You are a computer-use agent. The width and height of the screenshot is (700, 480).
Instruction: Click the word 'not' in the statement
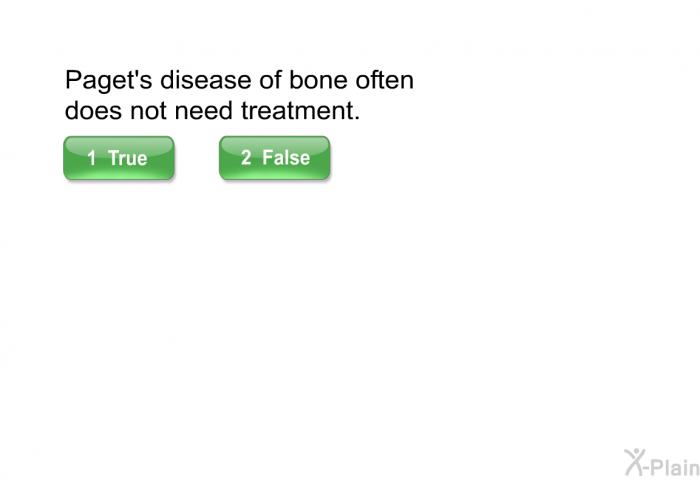(148, 111)
